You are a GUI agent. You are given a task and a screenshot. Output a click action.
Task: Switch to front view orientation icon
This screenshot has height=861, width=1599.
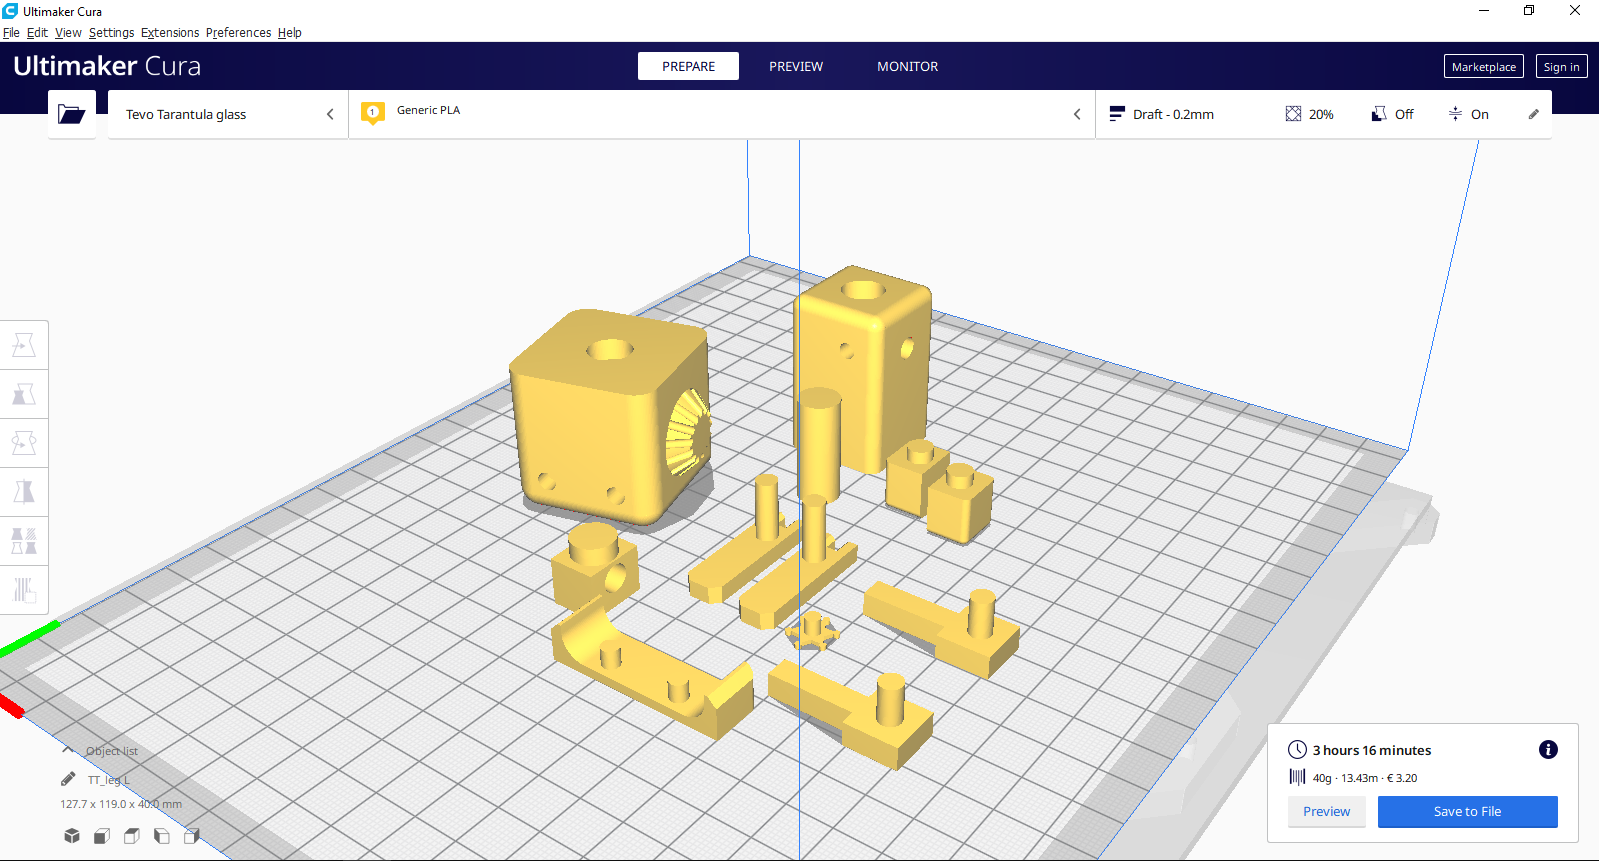pos(102,836)
